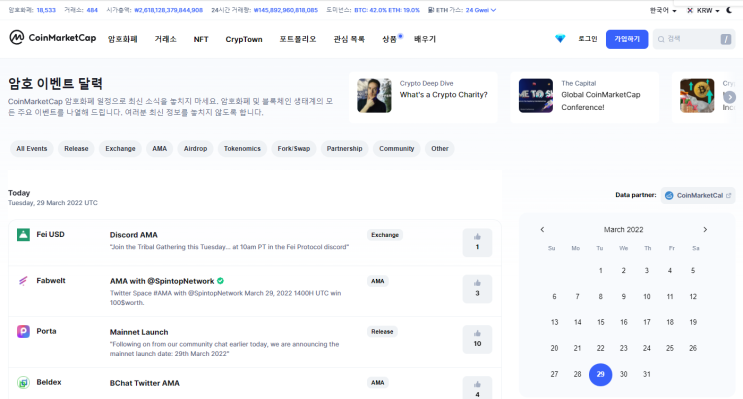Viewport: 743px width, 399px height.
Task: Upvote the Beldex BChat Twitter AMA event
Action: coord(477,388)
